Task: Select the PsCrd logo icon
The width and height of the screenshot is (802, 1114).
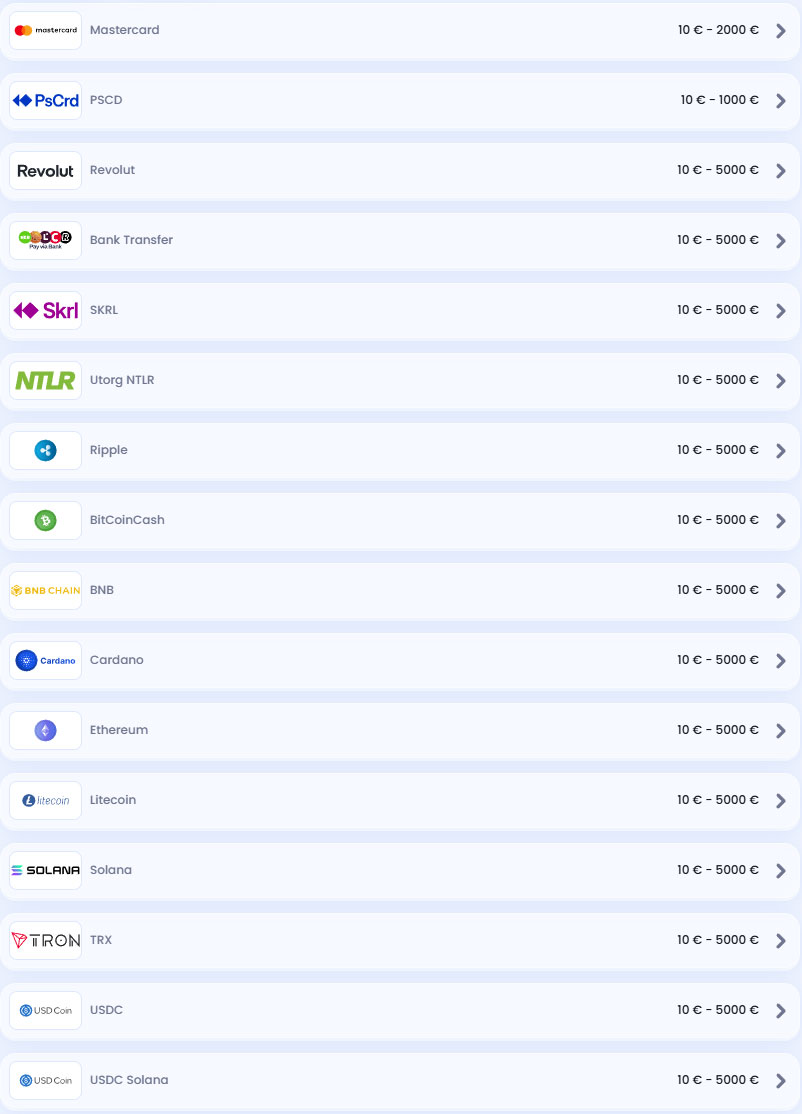Action: (x=45, y=100)
